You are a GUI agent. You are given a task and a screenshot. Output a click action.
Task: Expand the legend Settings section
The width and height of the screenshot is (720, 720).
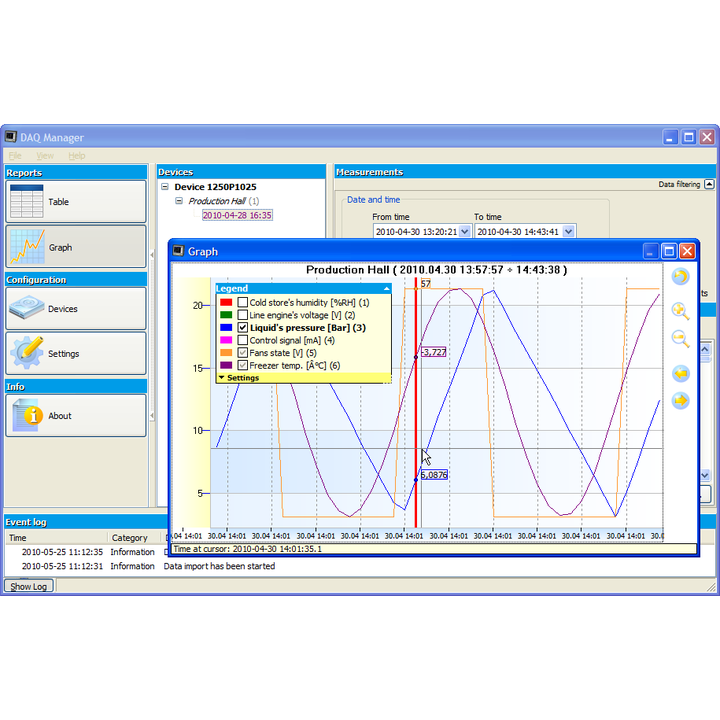(240, 378)
